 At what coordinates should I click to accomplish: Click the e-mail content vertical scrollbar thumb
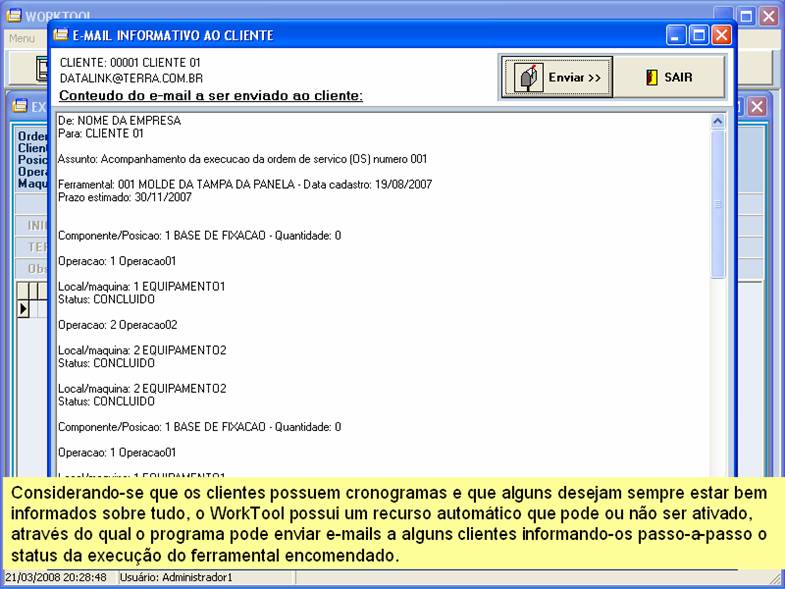pos(717,203)
